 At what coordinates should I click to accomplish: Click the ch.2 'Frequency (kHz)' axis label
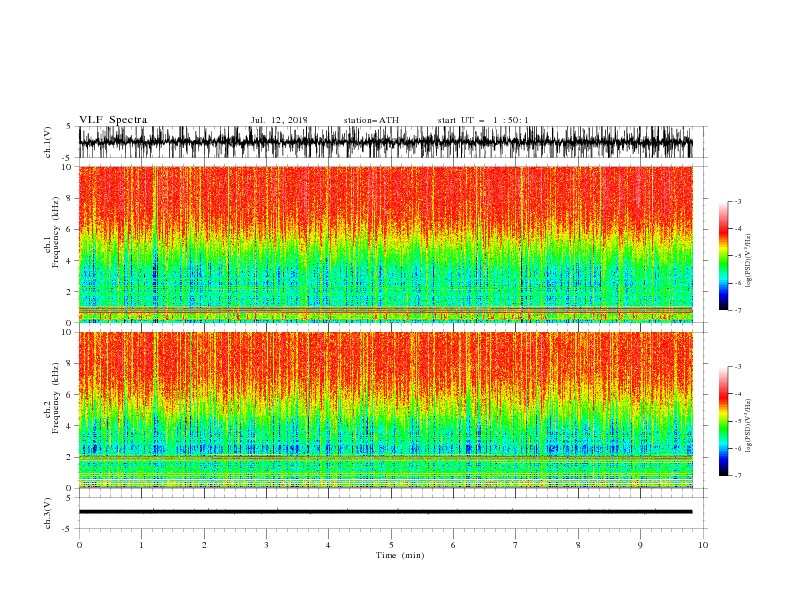[x=55, y=398]
